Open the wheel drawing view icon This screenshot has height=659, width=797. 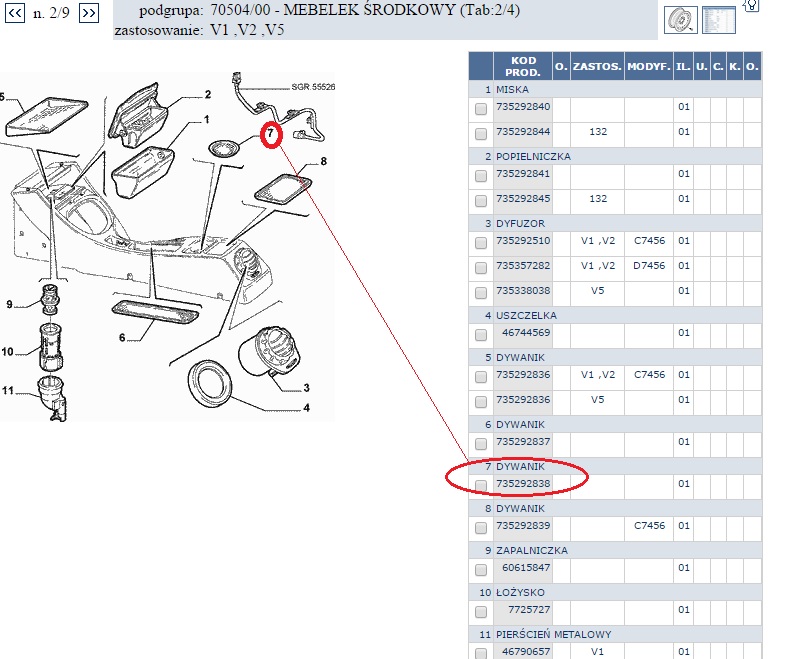click(x=681, y=20)
